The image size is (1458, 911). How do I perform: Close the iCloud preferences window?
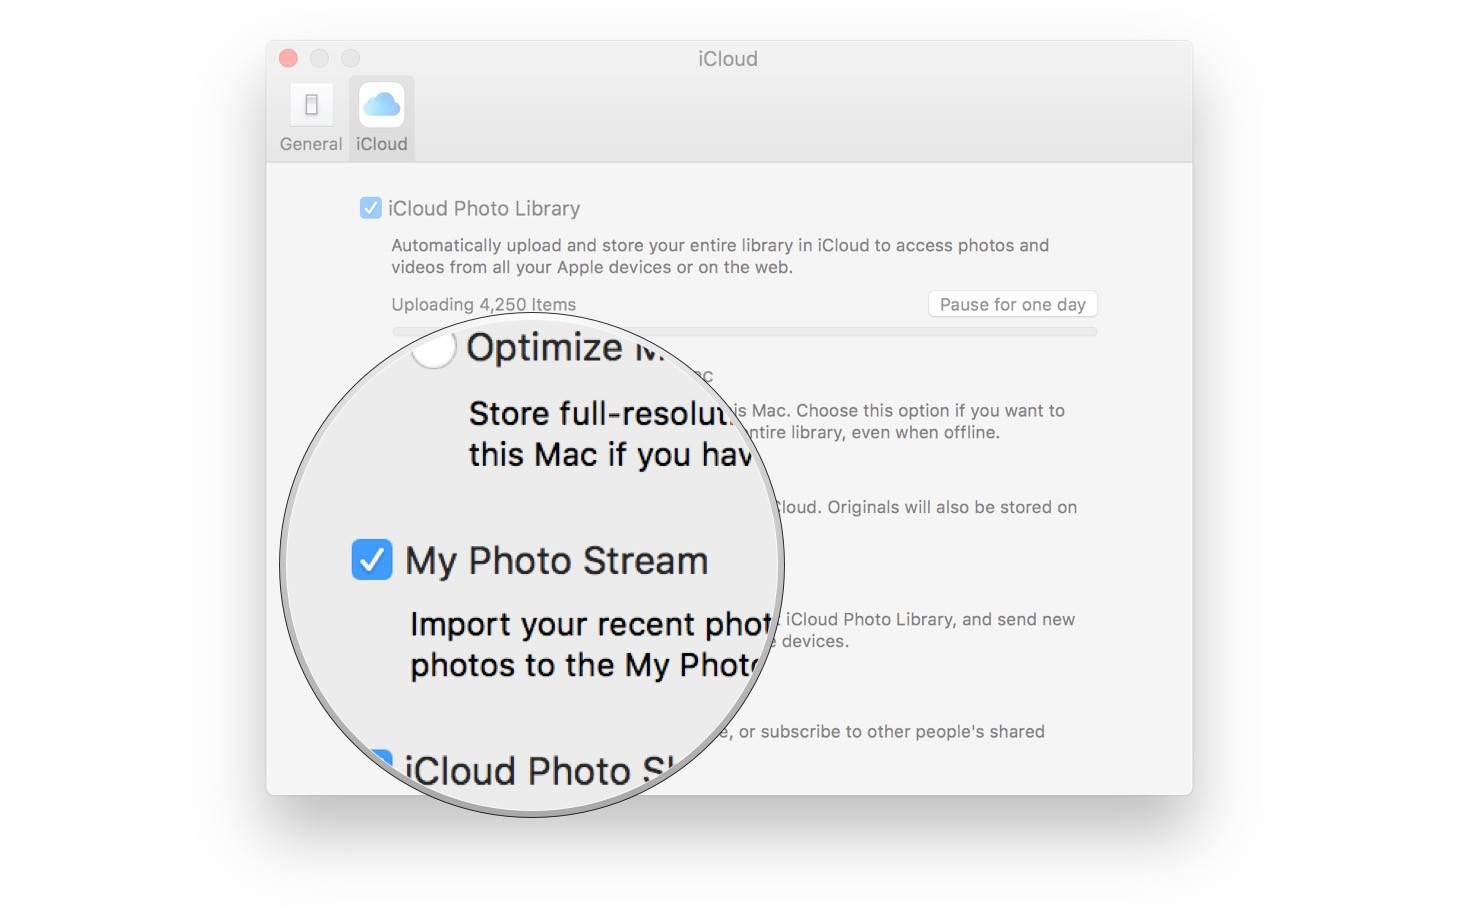coord(288,58)
